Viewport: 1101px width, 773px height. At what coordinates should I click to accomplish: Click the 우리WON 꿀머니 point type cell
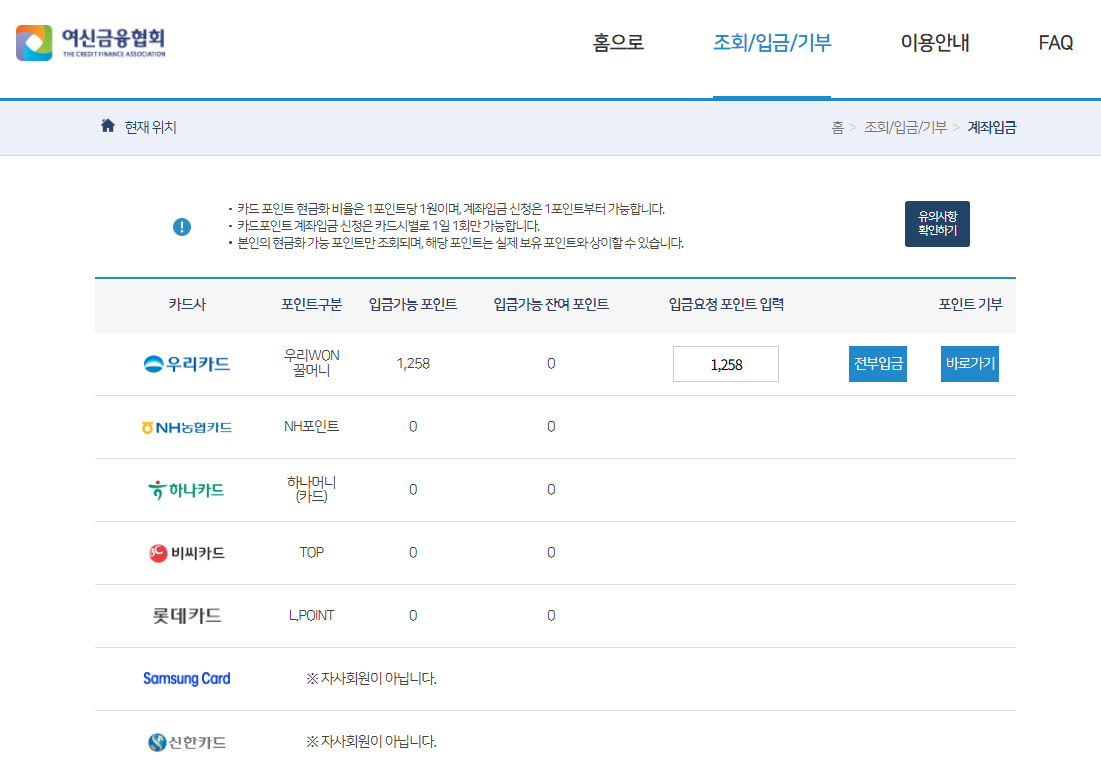tap(312, 363)
